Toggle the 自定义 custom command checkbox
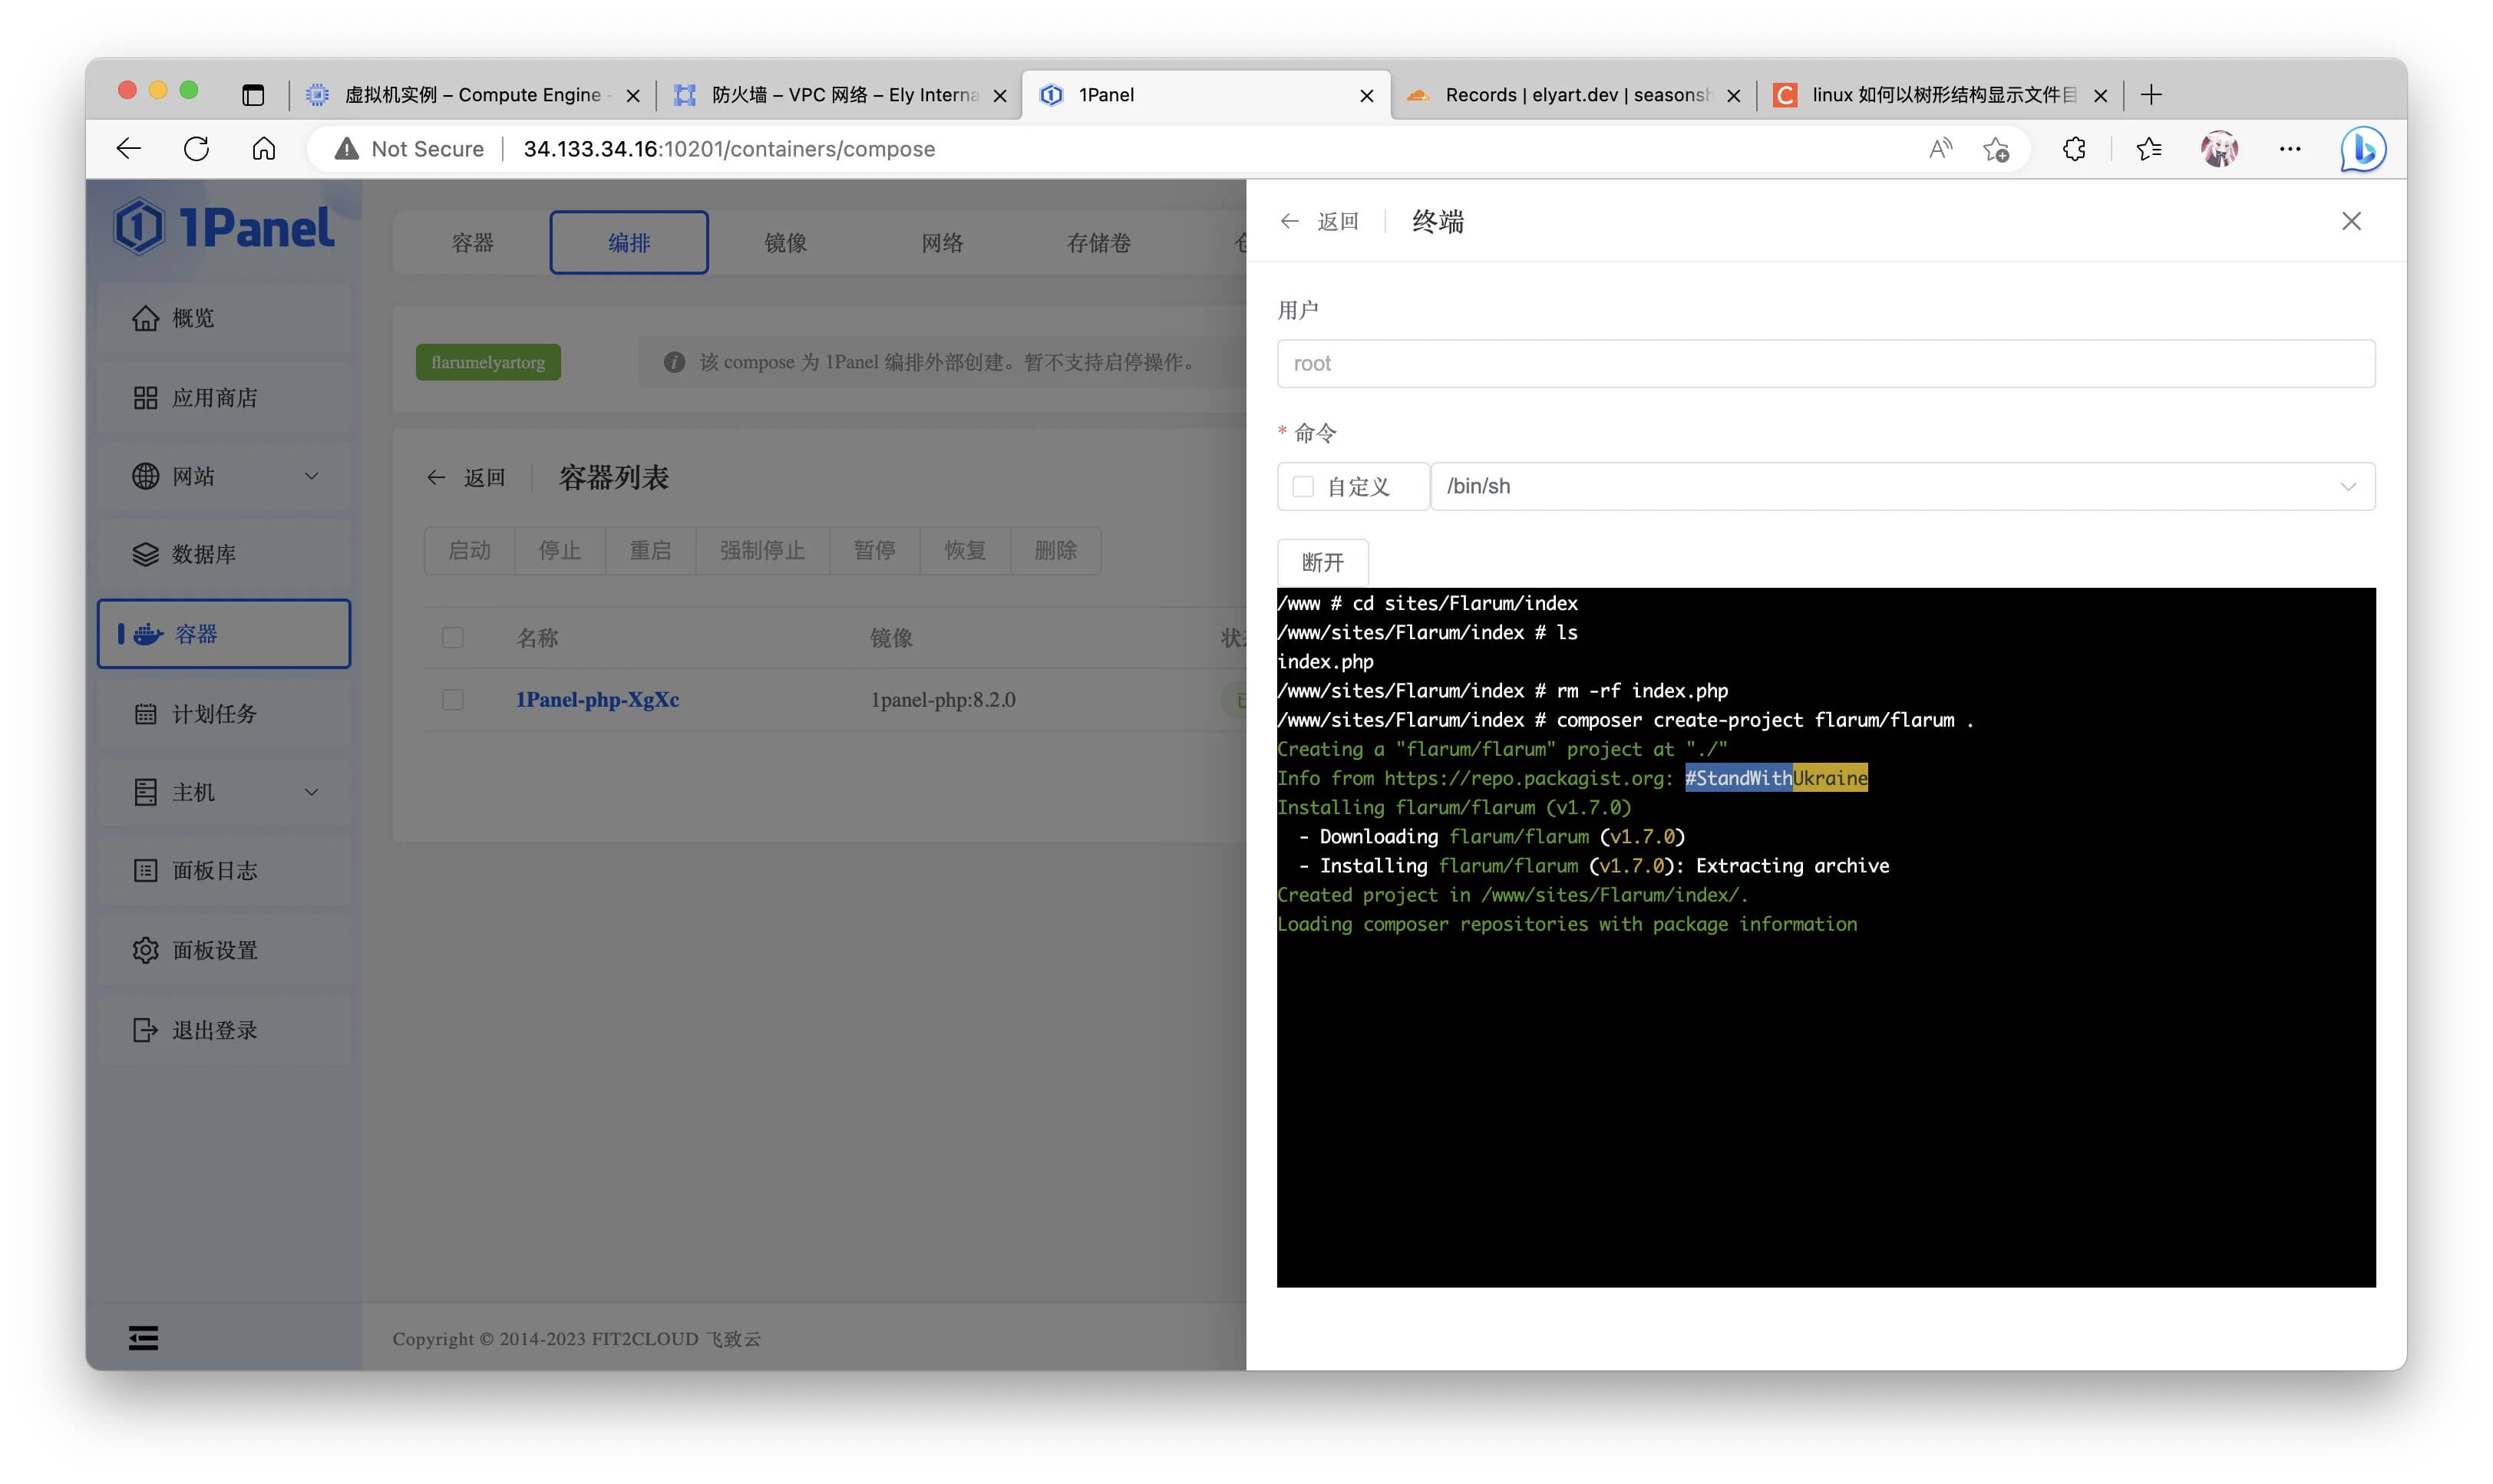Image resolution: width=2493 pixels, height=1484 pixels. click(1302, 486)
